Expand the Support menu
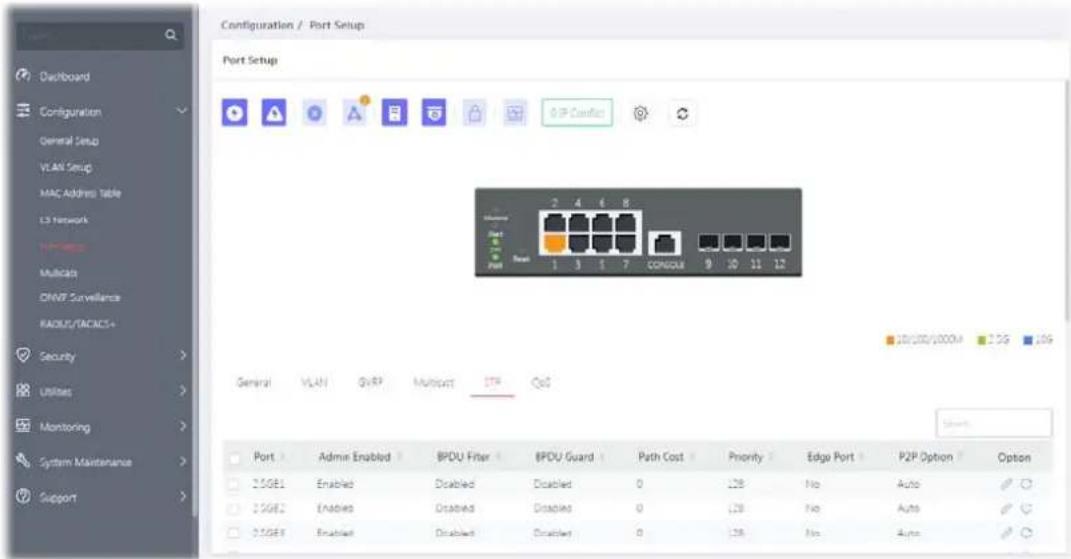The image size is (1071, 559). (102, 497)
